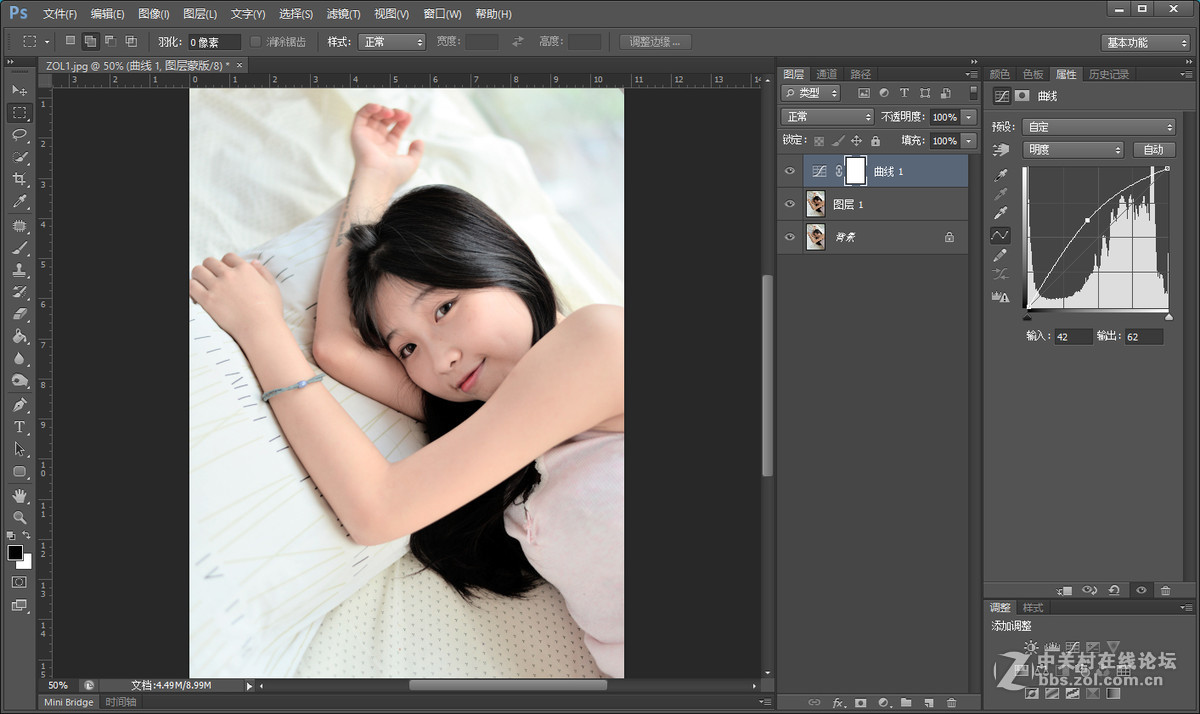Screen dimensions: 1200x714
Task: Select the Spot Healing Brush tool
Action: (19, 226)
